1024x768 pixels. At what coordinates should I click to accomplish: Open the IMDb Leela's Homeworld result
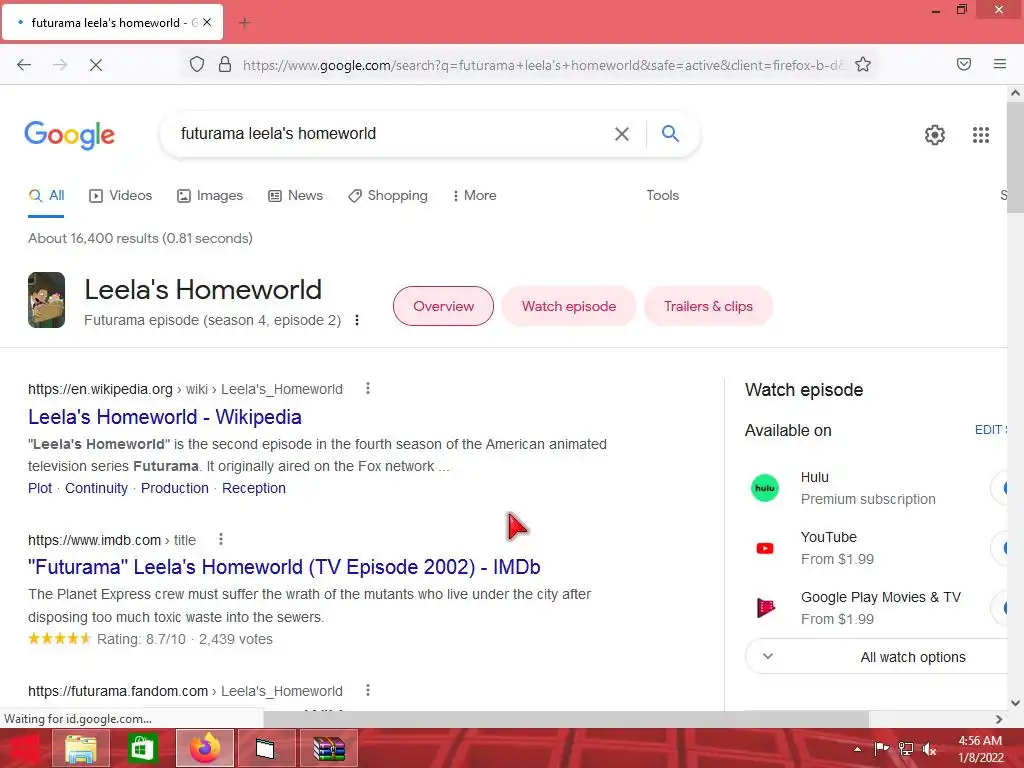(284, 567)
